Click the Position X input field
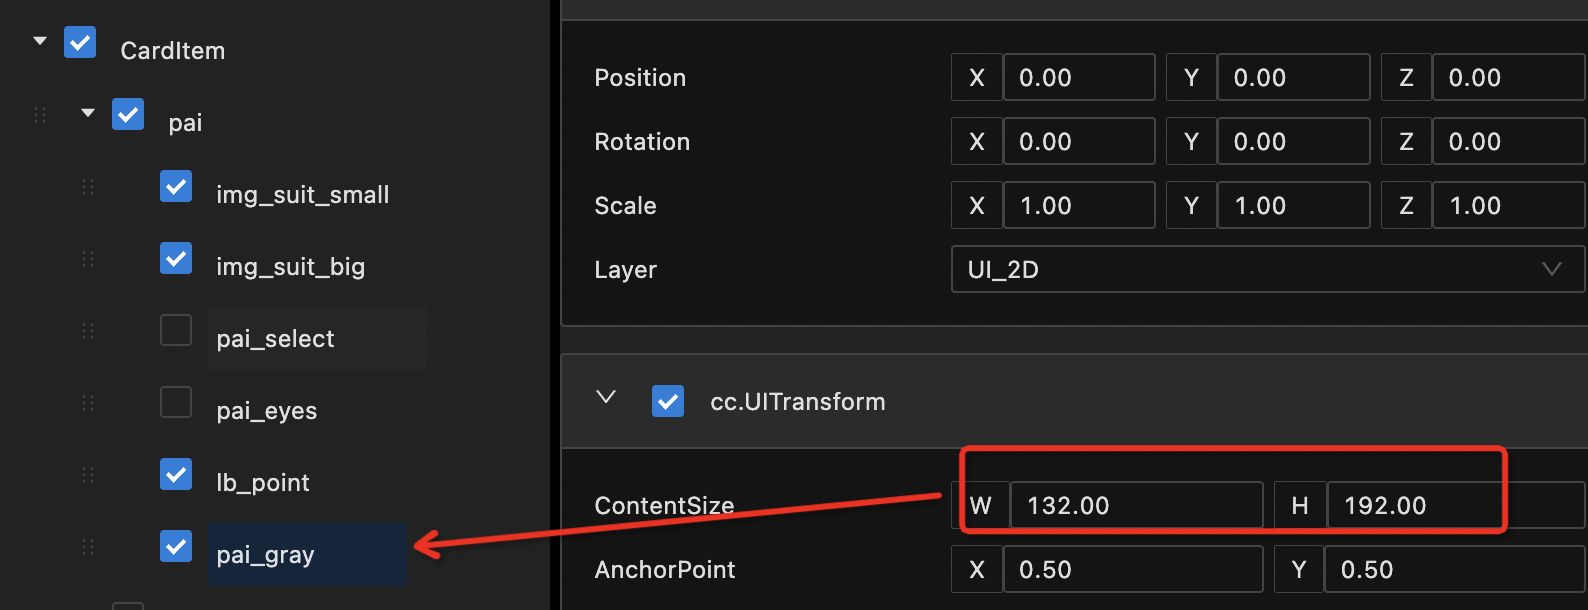Image resolution: width=1588 pixels, height=610 pixels. click(x=1078, y=78)
